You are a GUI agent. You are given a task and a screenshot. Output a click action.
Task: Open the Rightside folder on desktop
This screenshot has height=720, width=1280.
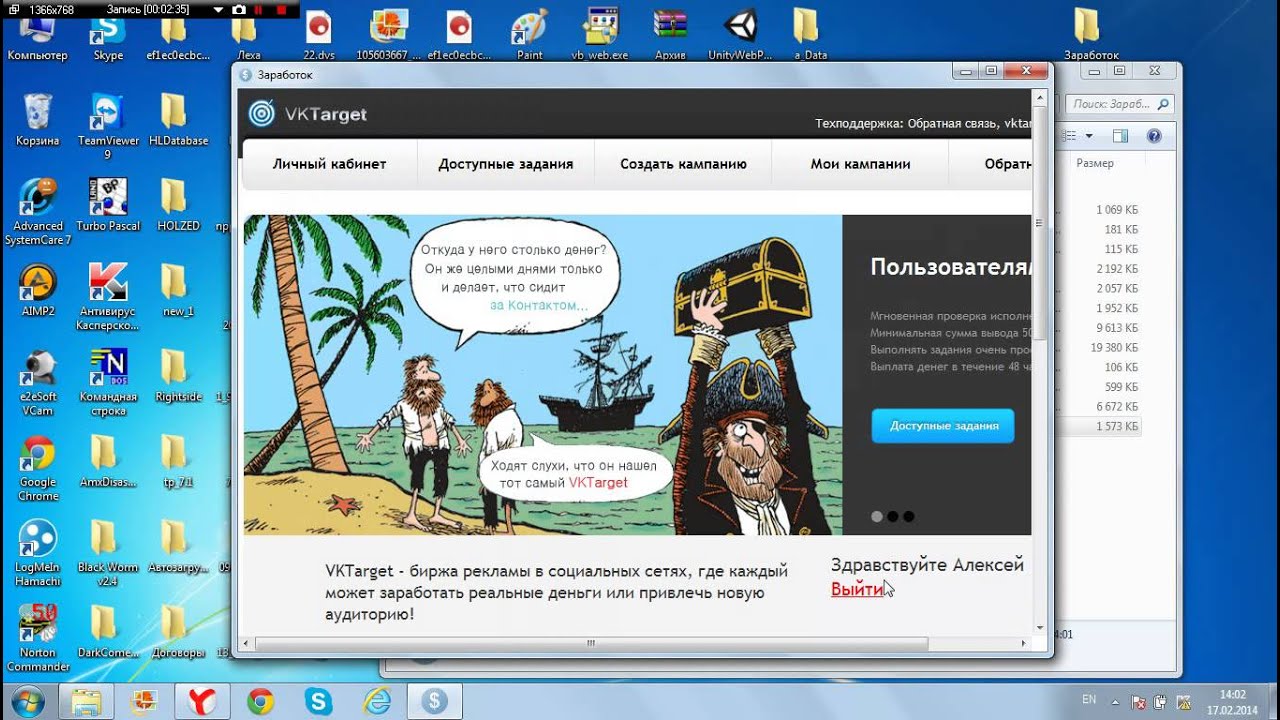click(x=178, y=376)
